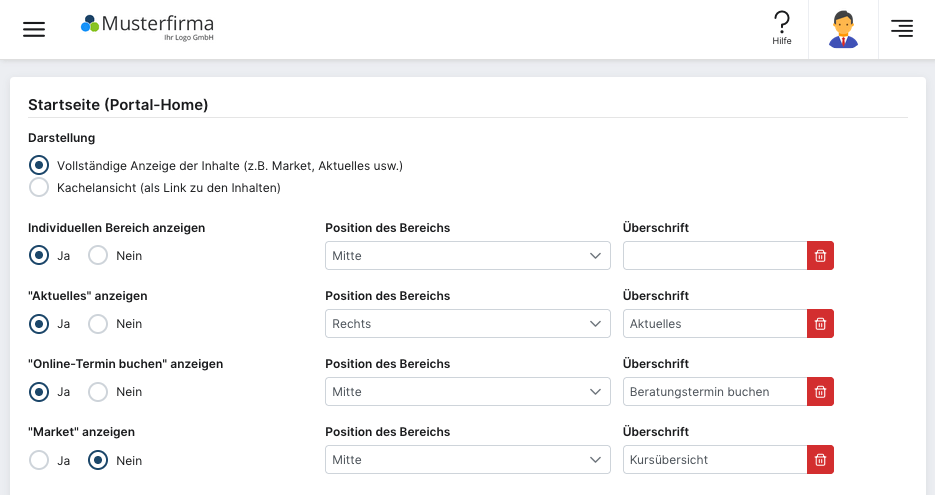Select Nein for Individuellen Bereich anzeigen
The width and height of the screenshot is (935, 495).
tap(98, 256)
